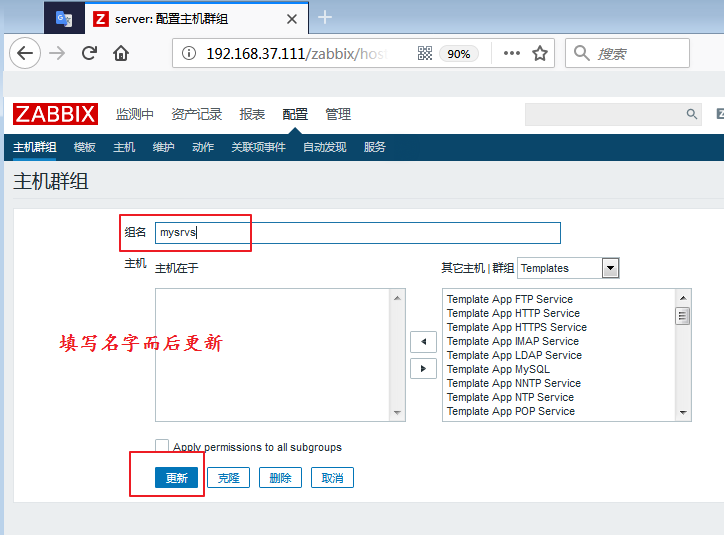Image resolution: width=725 pixels, height=535 pixels.
Task: Go to the browser home page icon
Action: click(121, 54)
